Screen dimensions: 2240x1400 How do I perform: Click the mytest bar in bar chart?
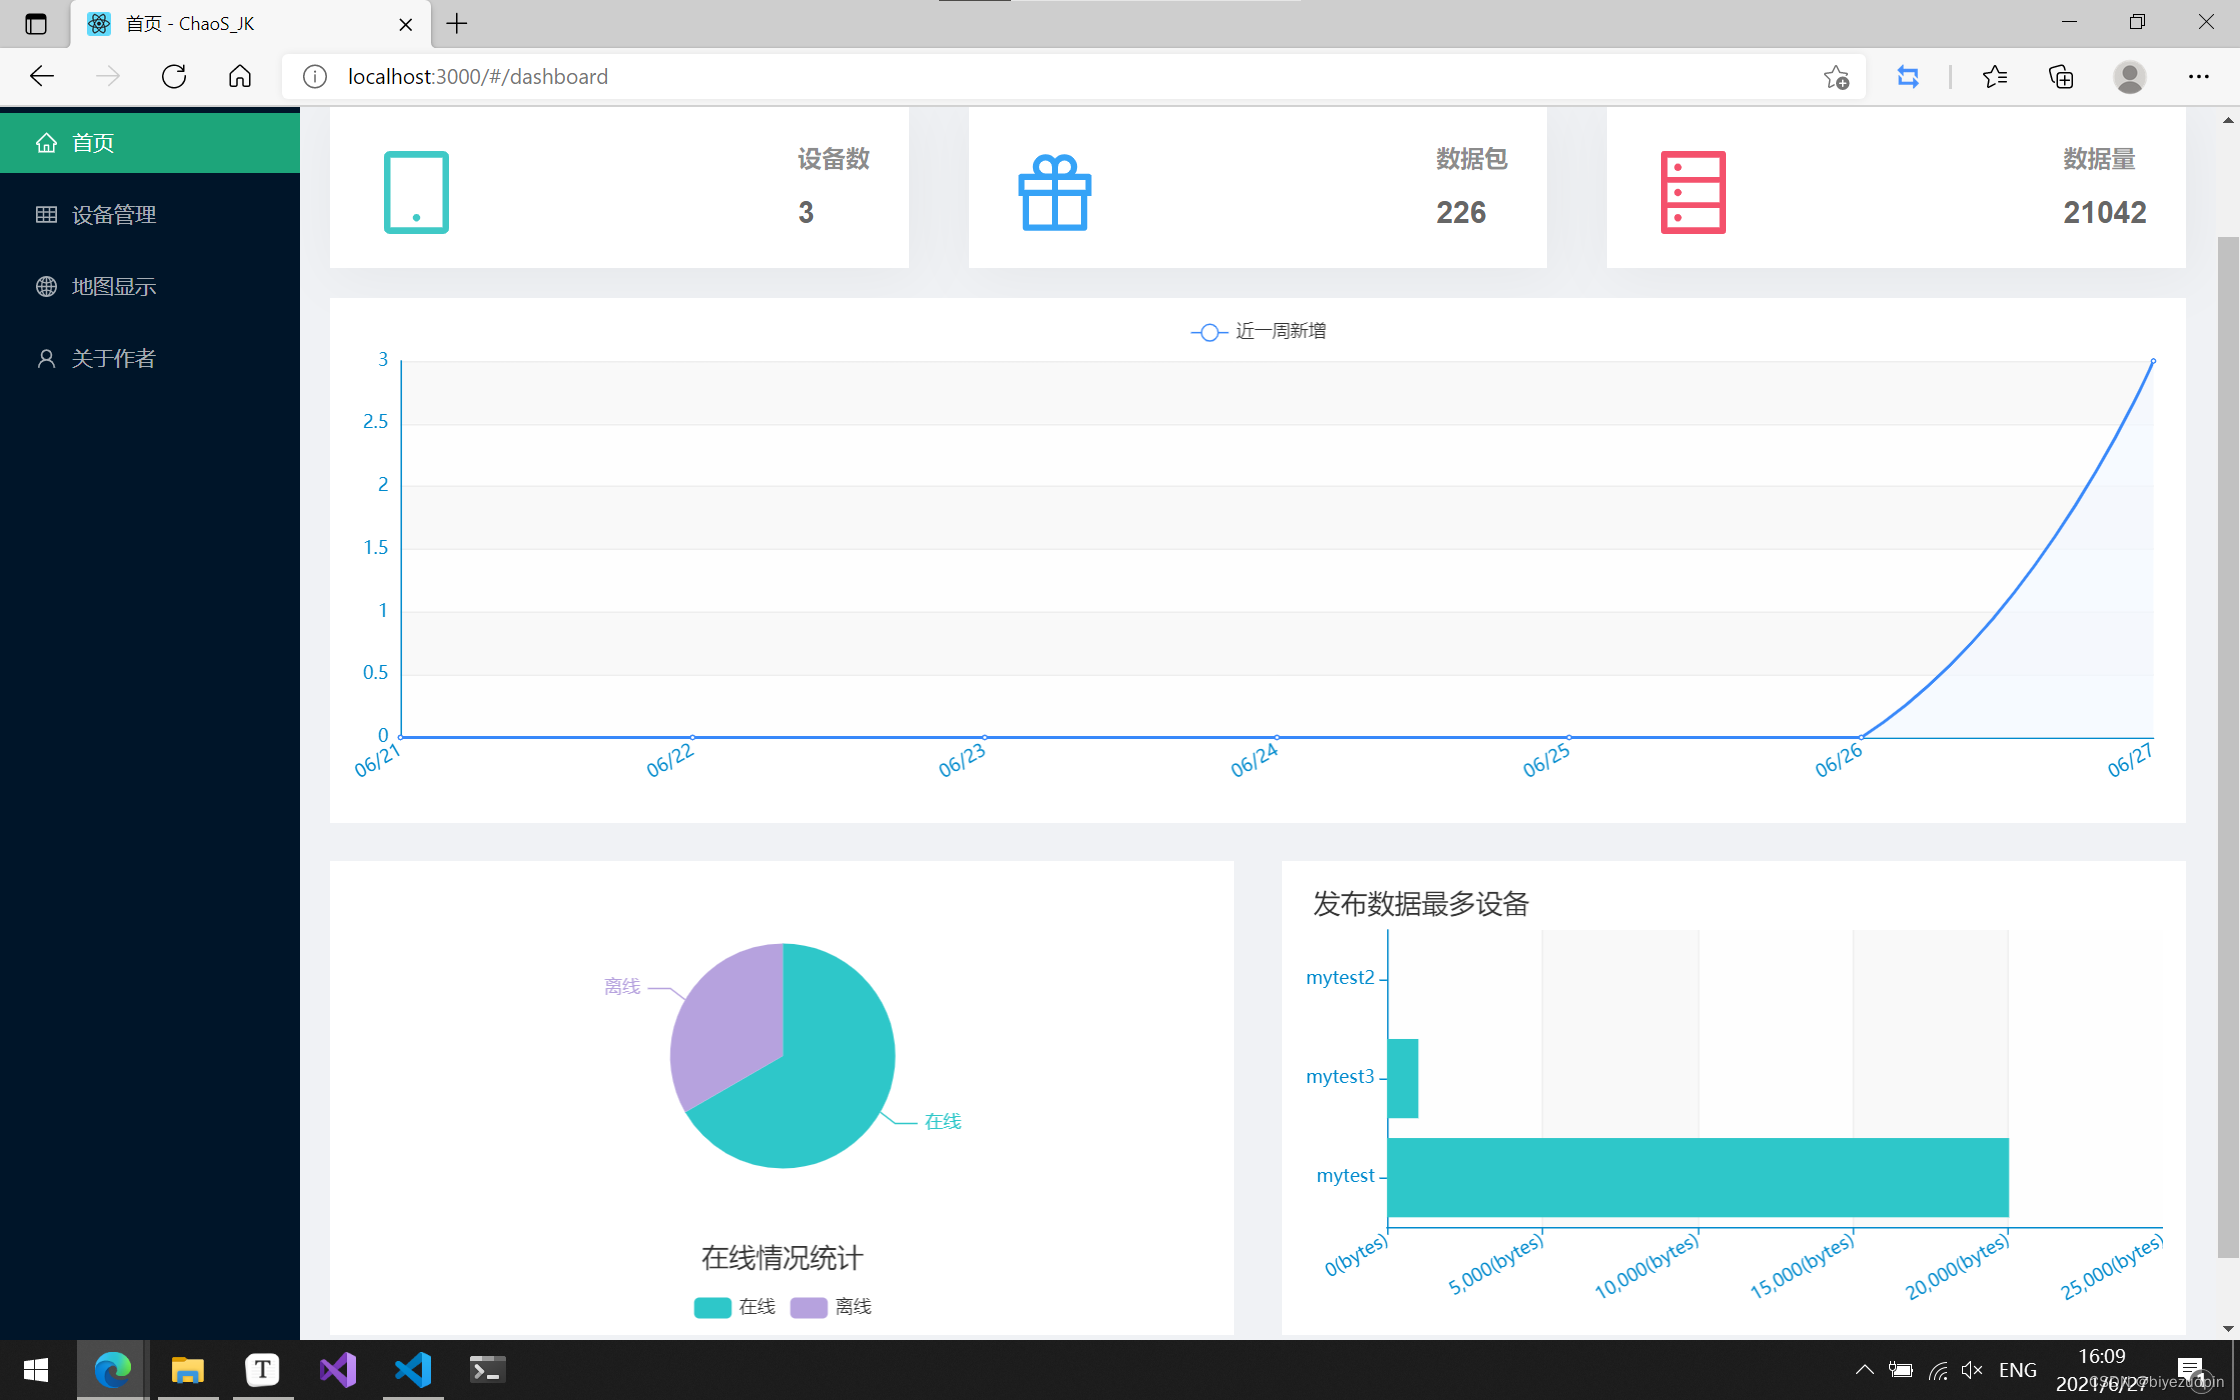1697,1177
